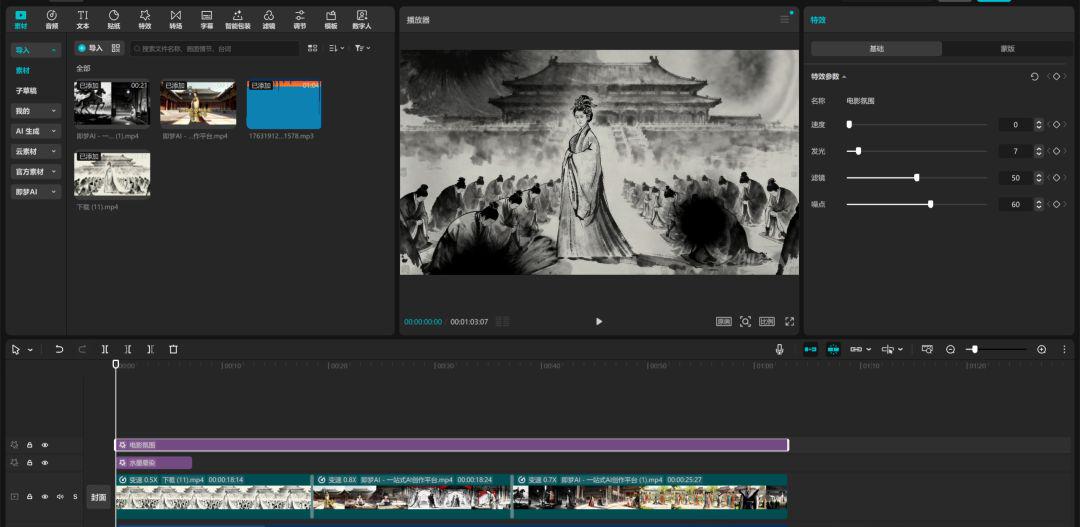The image size is (1080, 527).
Task: Play the preview video
Action: [599, 322]
